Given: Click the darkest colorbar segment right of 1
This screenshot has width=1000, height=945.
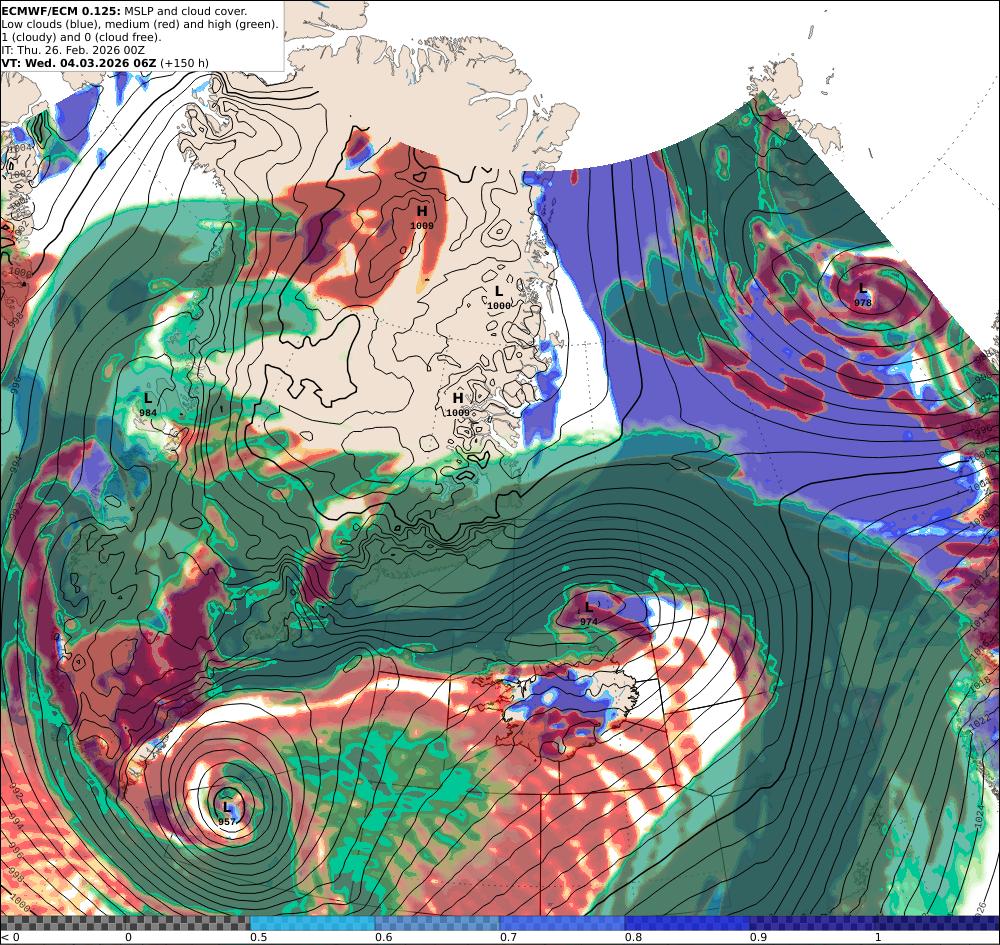Looking at the screenshot, I should point(937,923).
